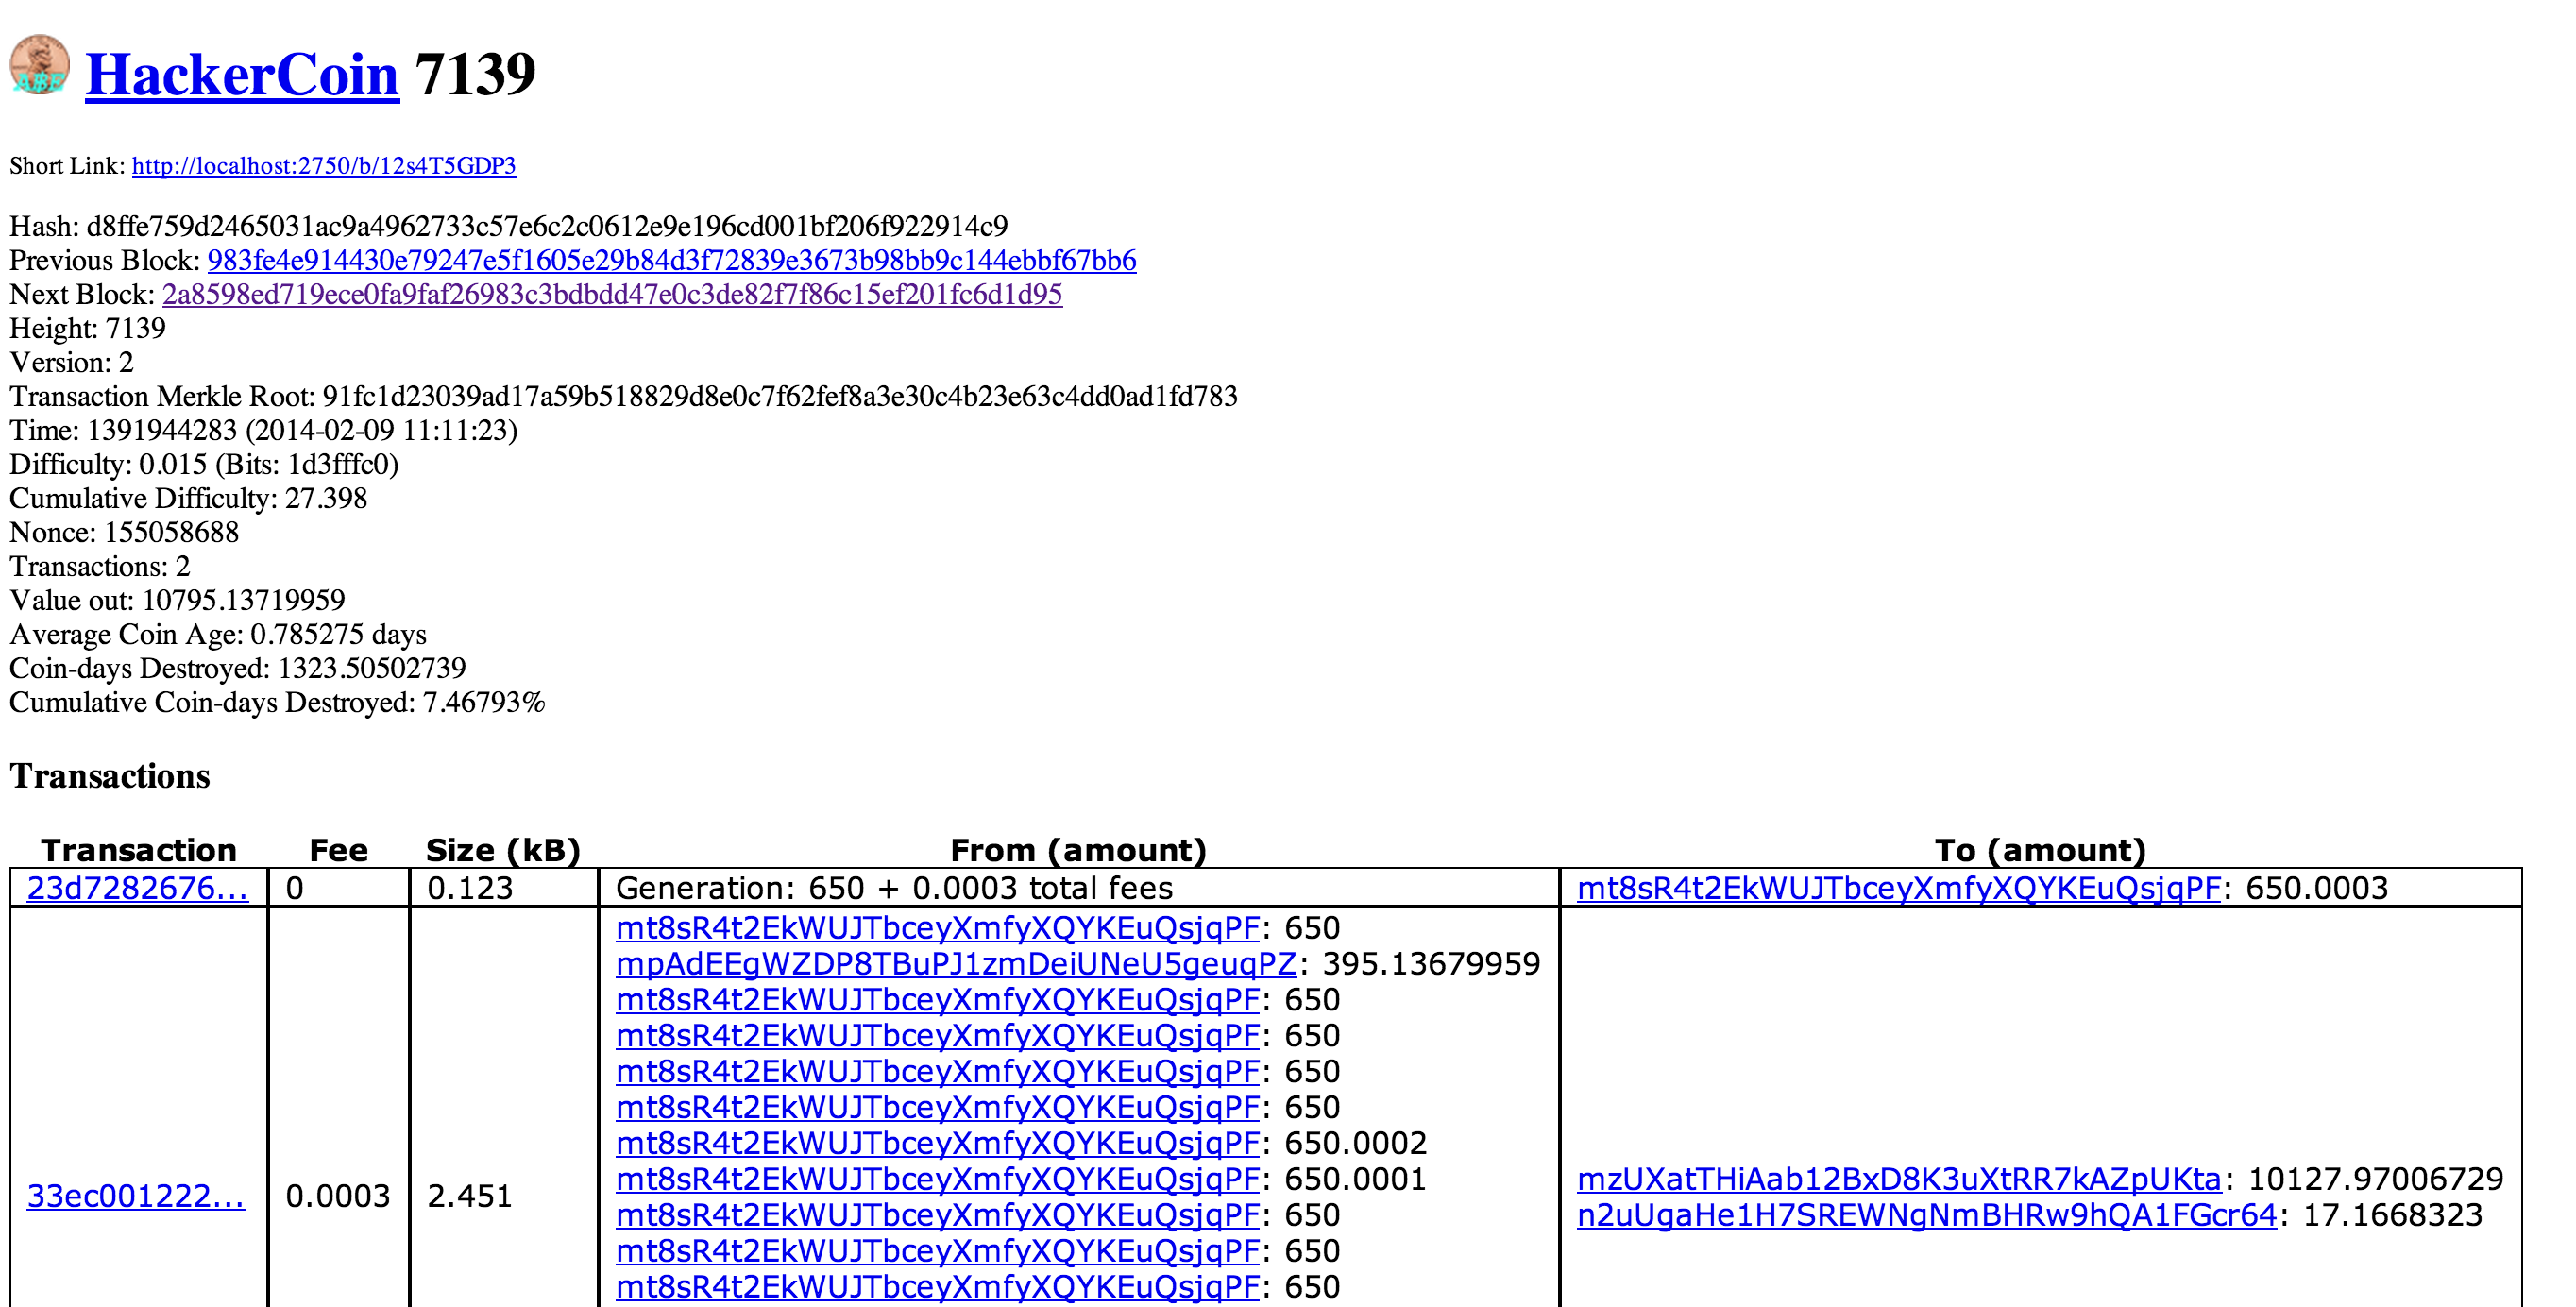Viewport: 2576px width, 1307px height.
Task: Open the localhost short link URL
Action: (x=323, y=166)
